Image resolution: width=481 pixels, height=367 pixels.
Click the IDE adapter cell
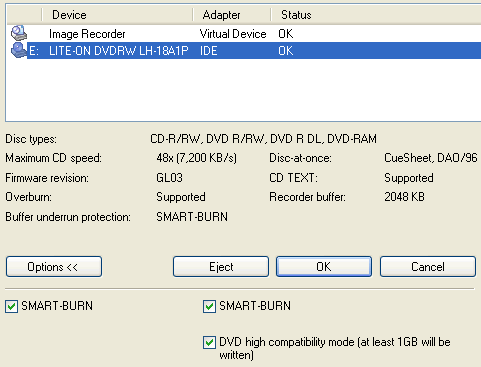[x=209, y=51]
